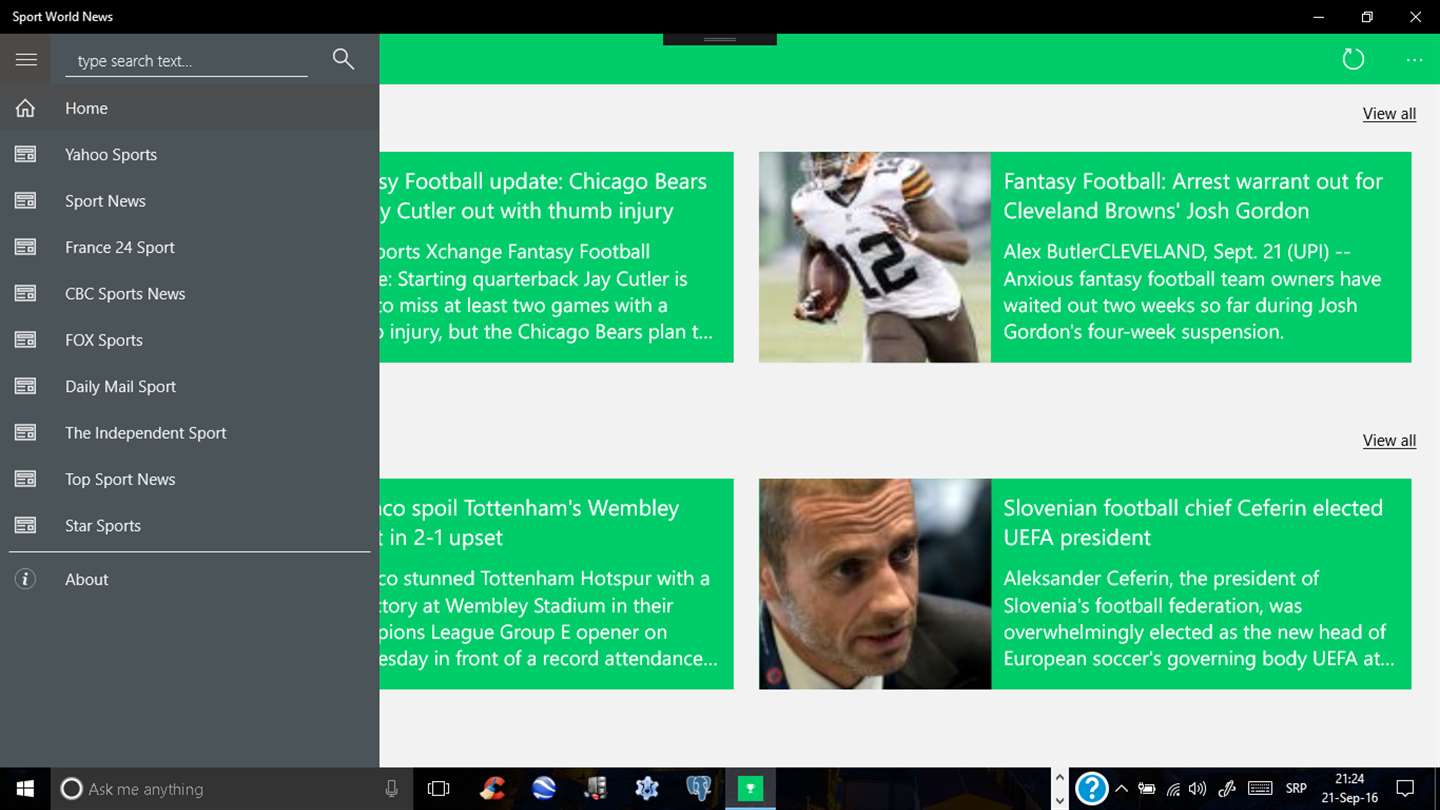The height and width of the screenshot is (810, 1440).
Task: Open the touch keyboard from tray
Action: pyautogui.click(x=1260, y=789)
